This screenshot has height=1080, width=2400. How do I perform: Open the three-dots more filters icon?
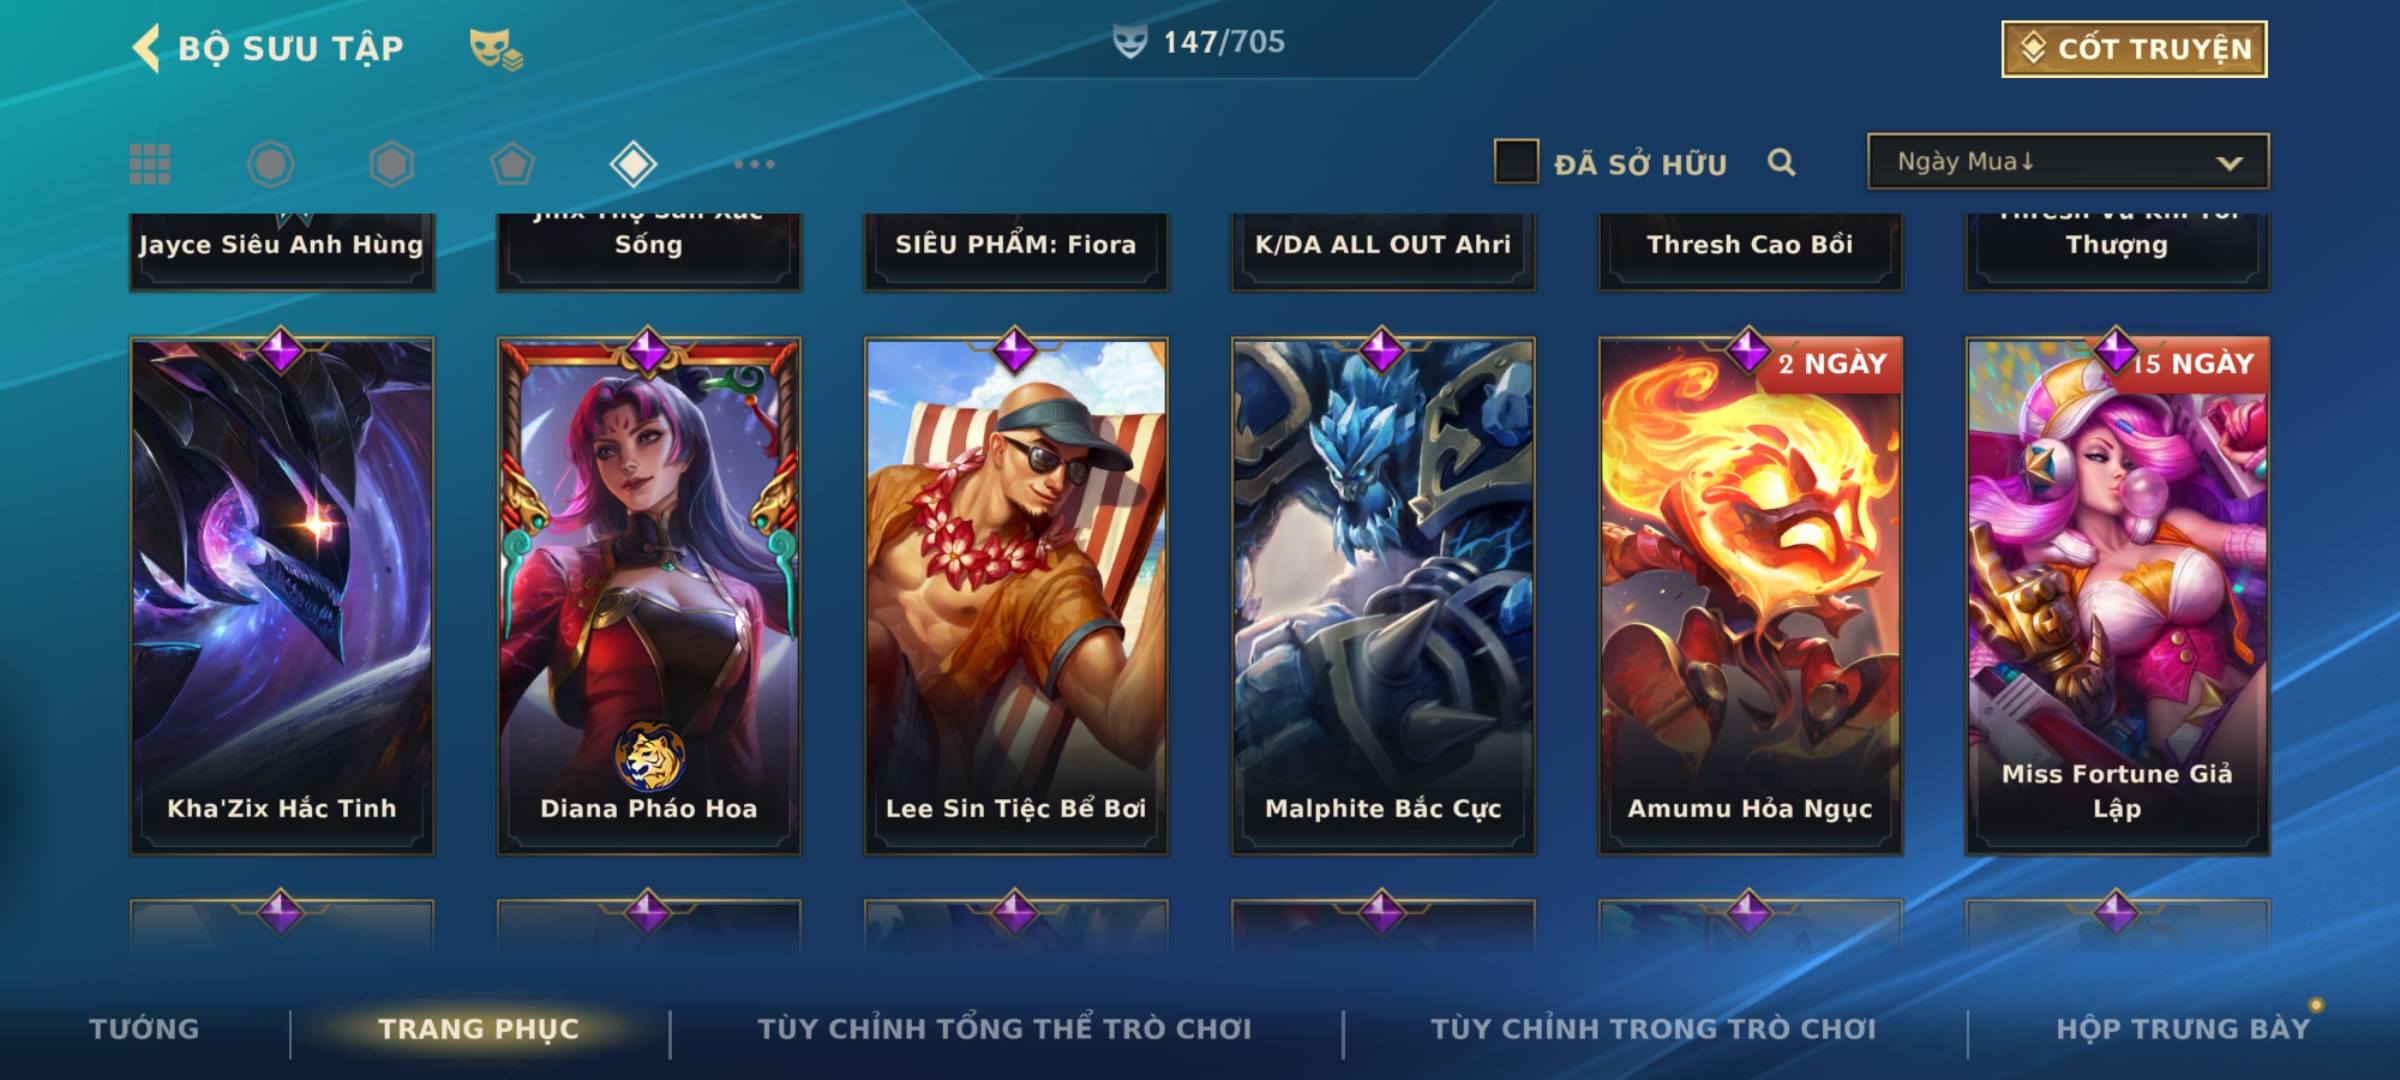(754, 164)
